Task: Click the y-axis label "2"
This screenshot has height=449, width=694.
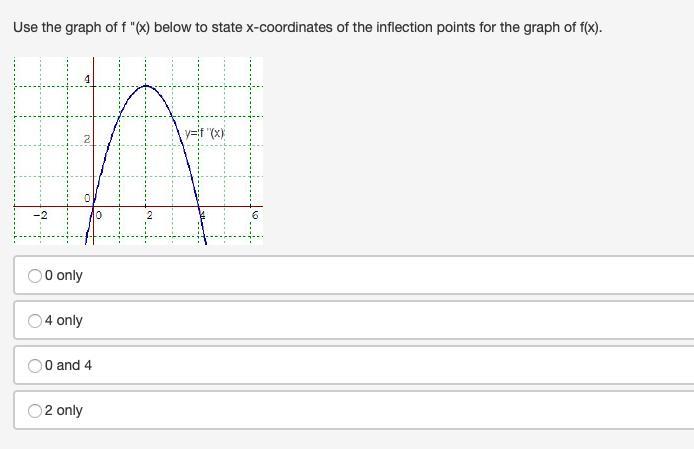Action: click(x=87, y=139)
